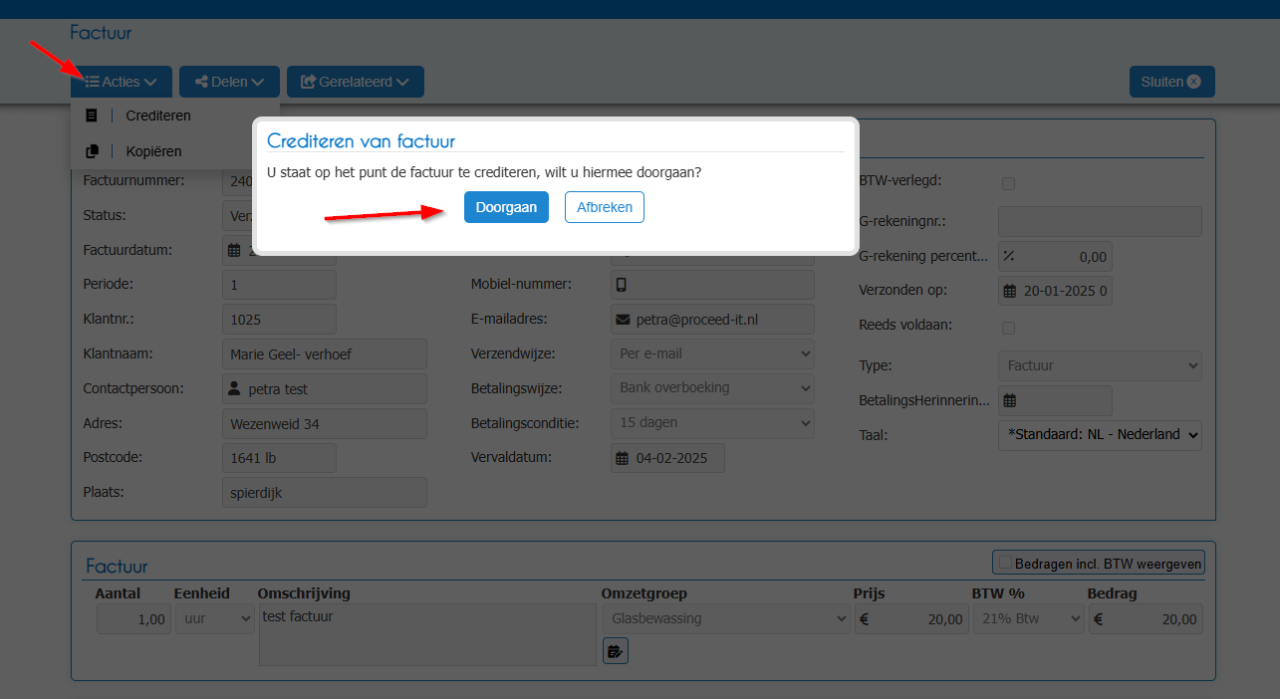This screenshot has height=699, width=1280.
Task: Click the Crediteren document icon
Action: coord(92,116)
